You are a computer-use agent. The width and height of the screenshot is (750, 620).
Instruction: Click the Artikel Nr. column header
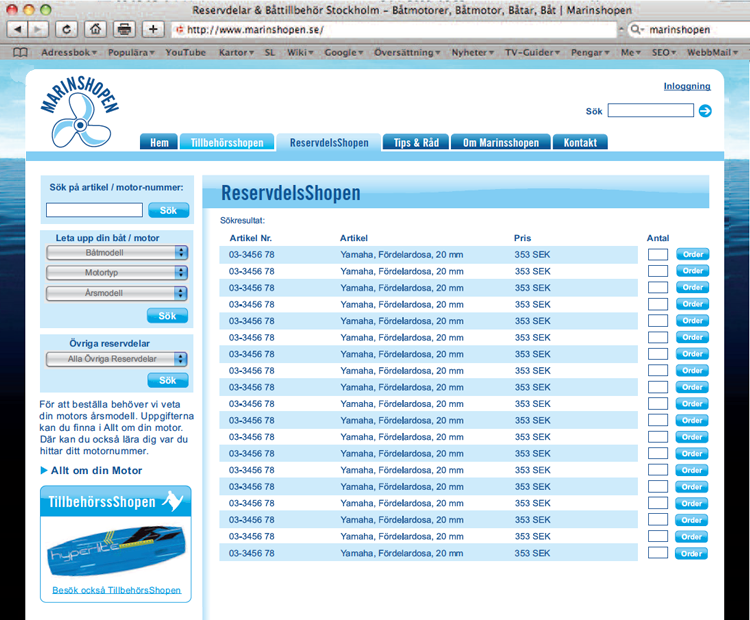point(251,238)
